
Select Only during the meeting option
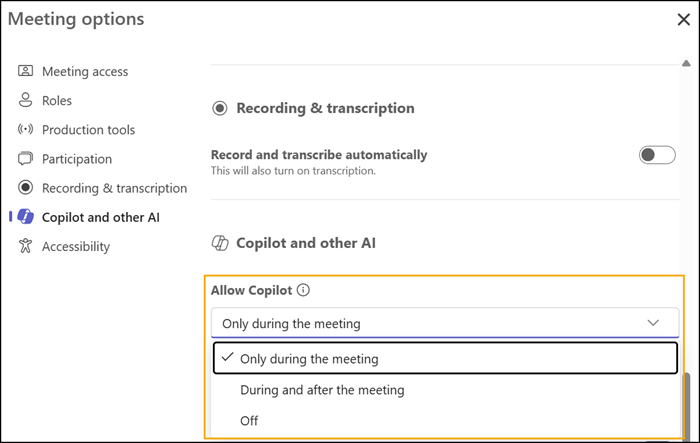coord(445,358)
